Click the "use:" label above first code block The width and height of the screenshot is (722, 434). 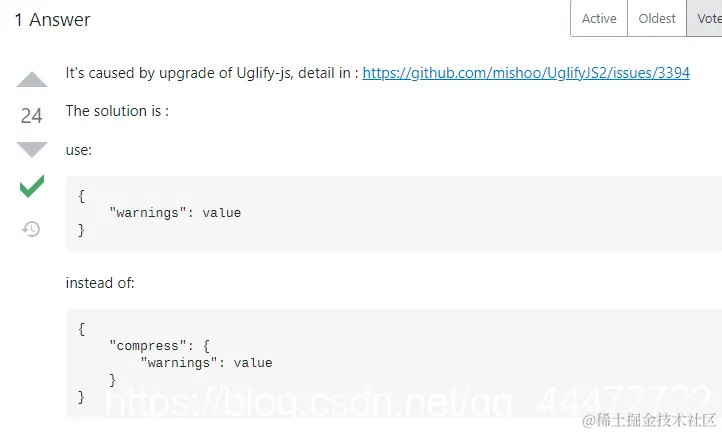click(x=79, y=150)
